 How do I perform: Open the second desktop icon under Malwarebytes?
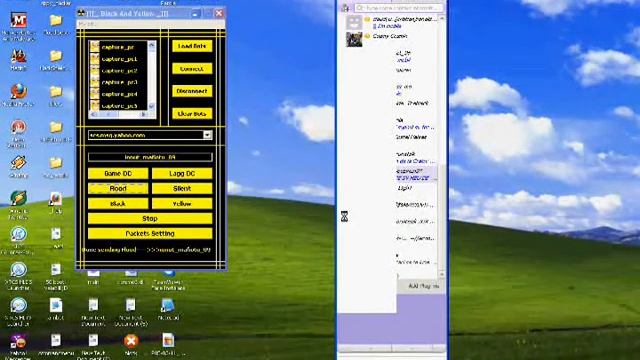(18, 56)
